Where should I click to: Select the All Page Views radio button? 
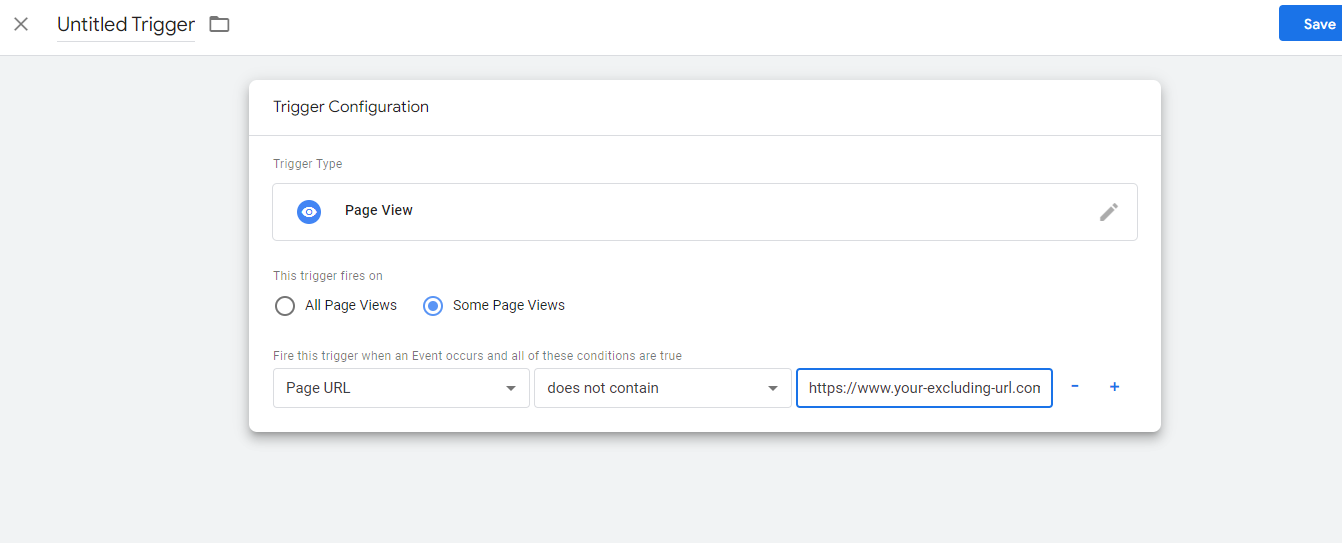(285, 306)
